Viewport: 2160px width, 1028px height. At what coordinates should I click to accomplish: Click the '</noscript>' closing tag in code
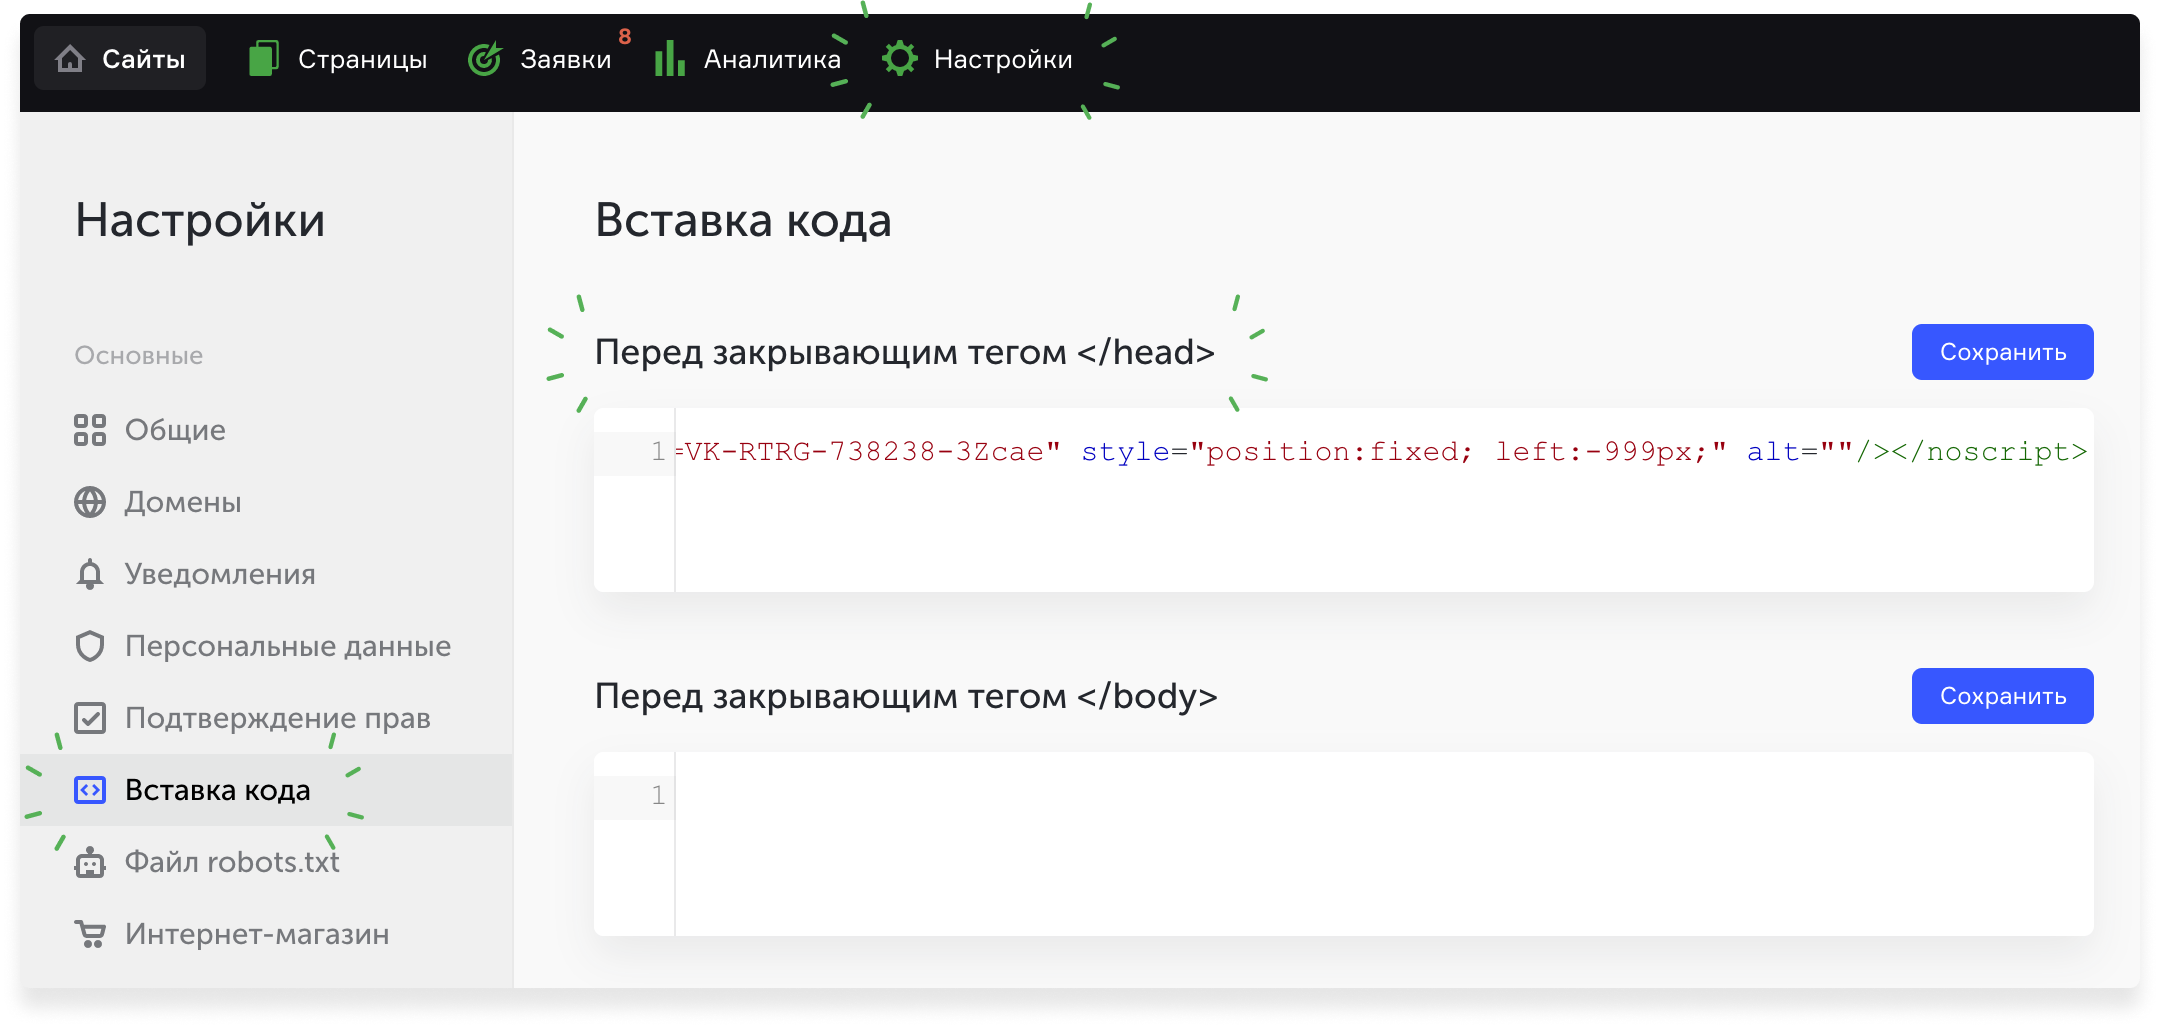(x=1989, y=452)
